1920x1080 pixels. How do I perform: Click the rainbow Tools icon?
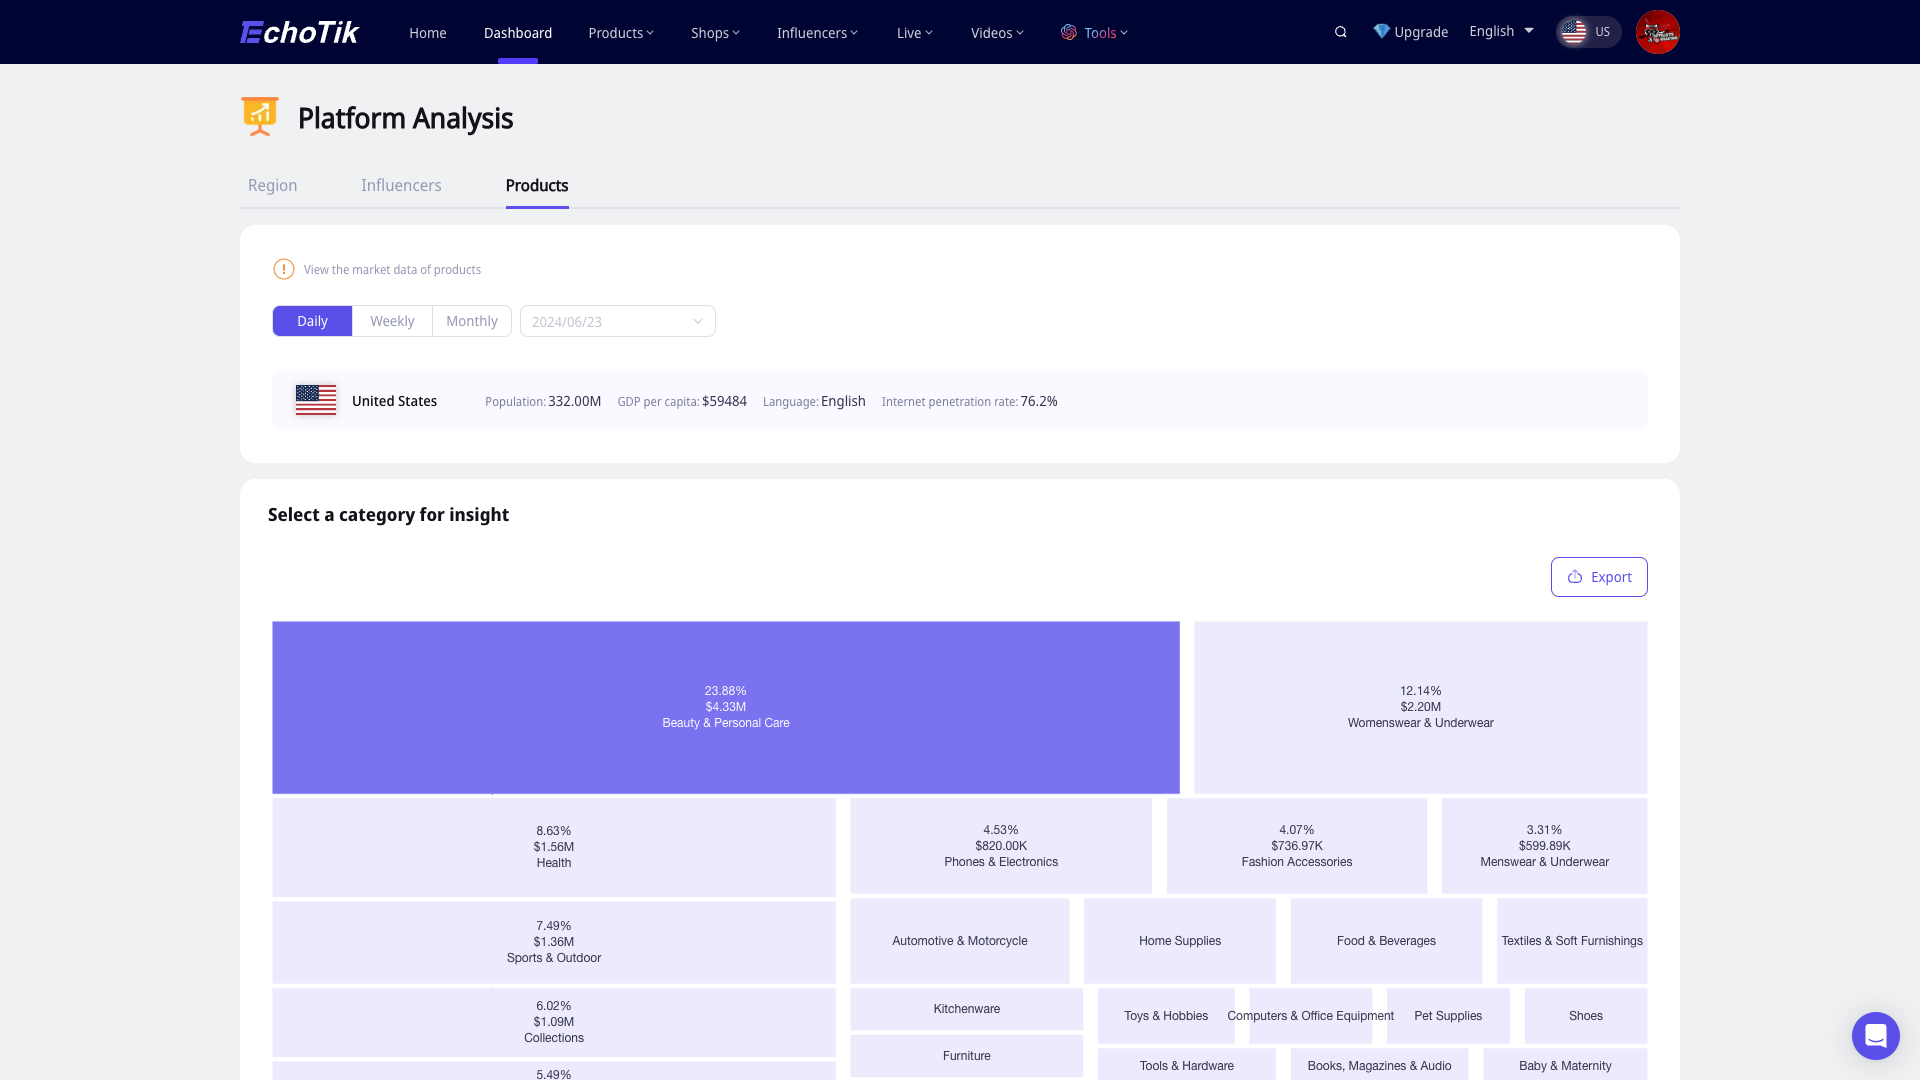tap(1069, 32)
